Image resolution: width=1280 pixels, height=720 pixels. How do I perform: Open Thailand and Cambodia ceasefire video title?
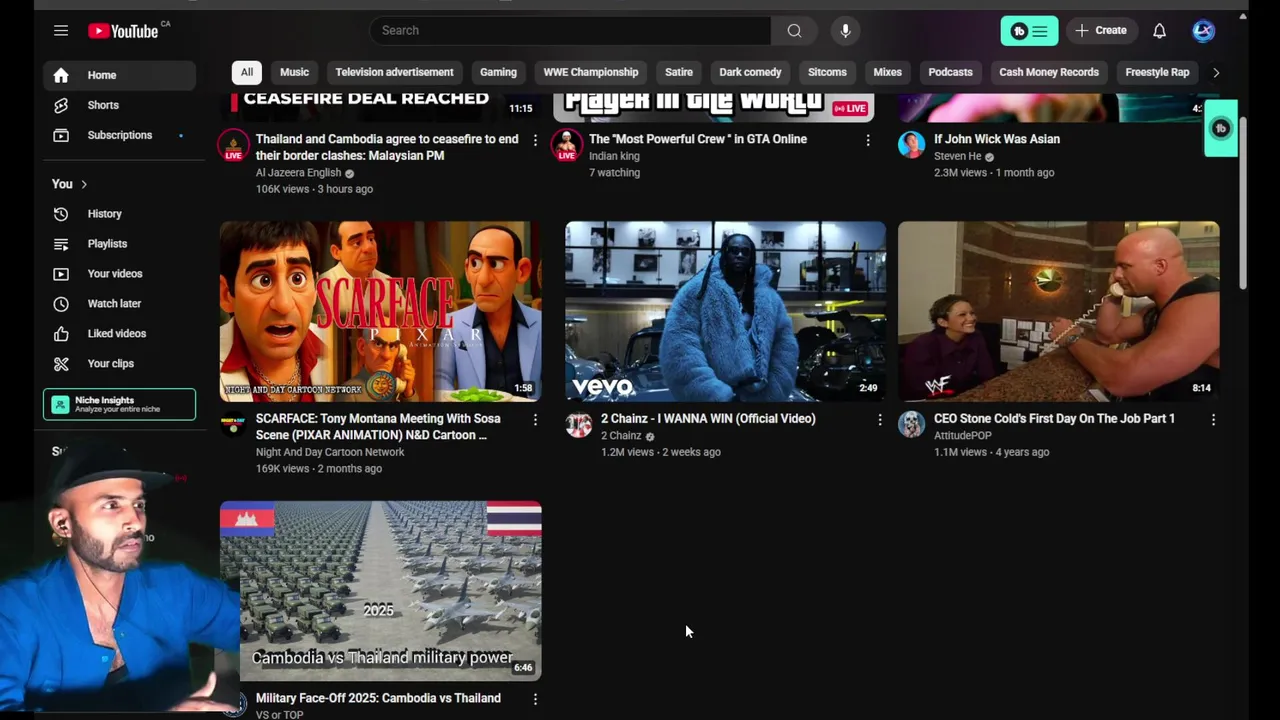click(387, 148)
